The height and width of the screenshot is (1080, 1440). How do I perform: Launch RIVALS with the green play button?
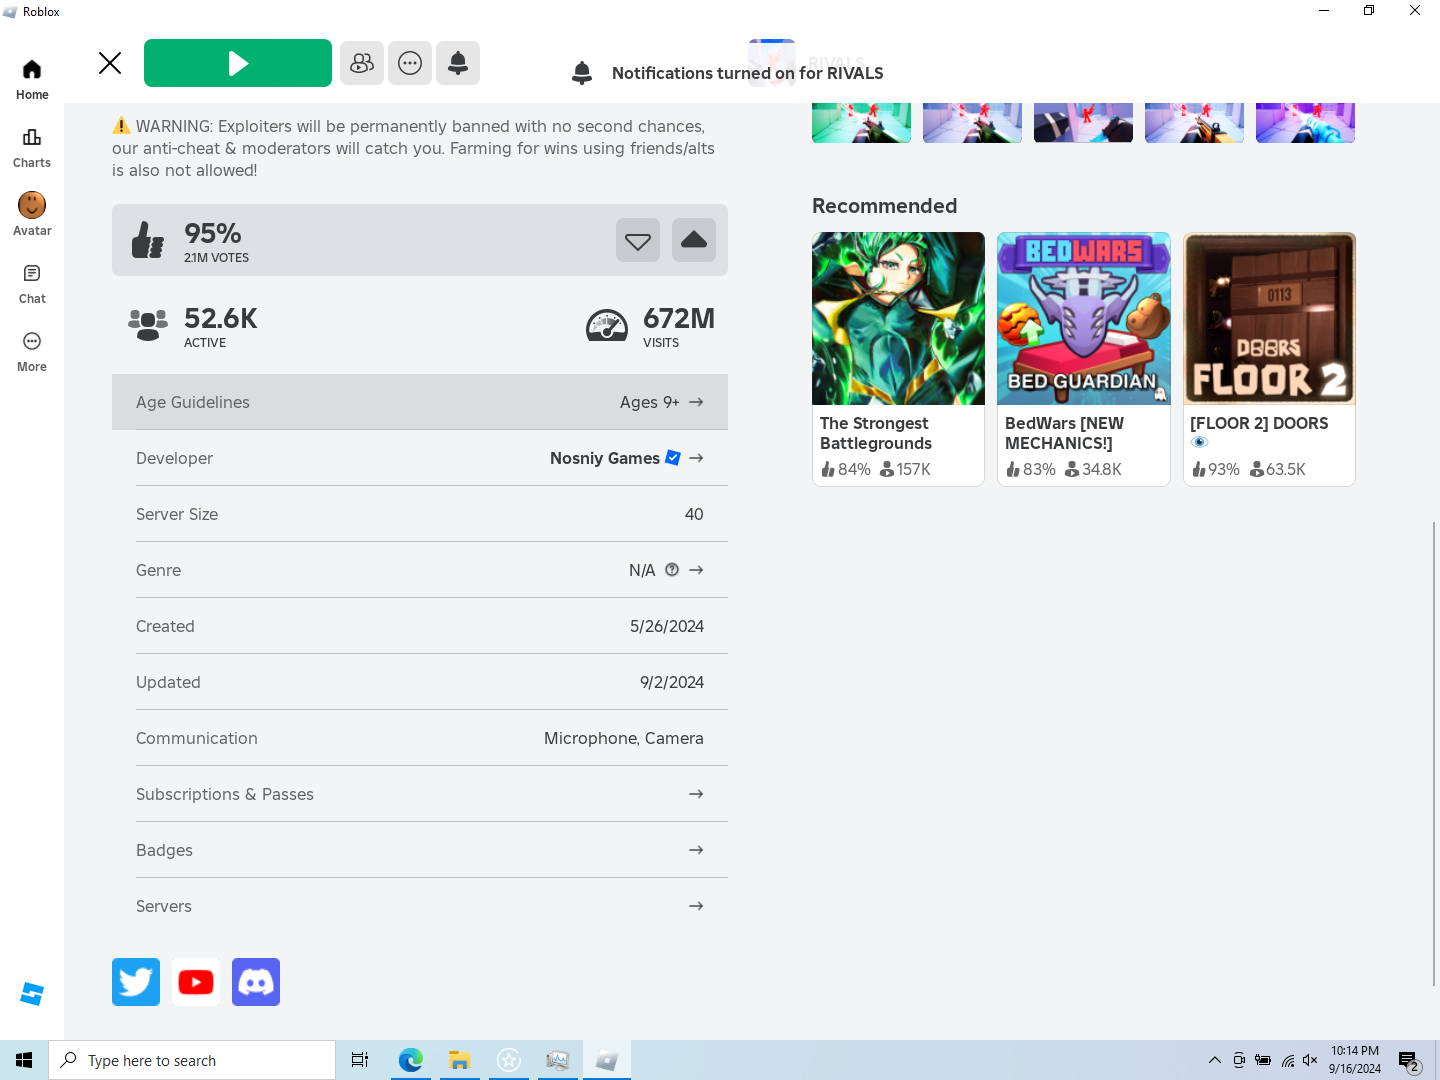pos(238,63)
